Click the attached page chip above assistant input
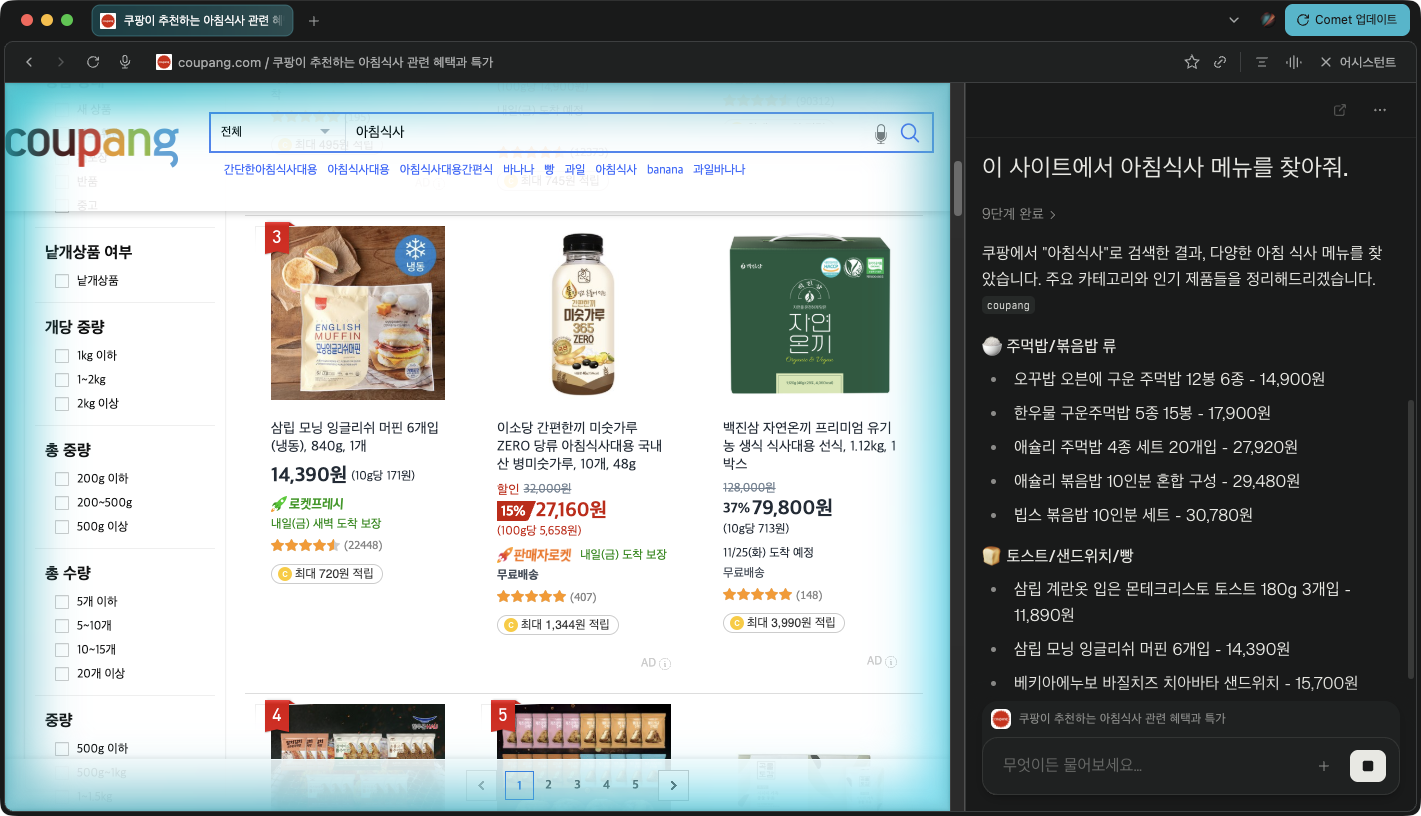 (x=1108, y=719)
